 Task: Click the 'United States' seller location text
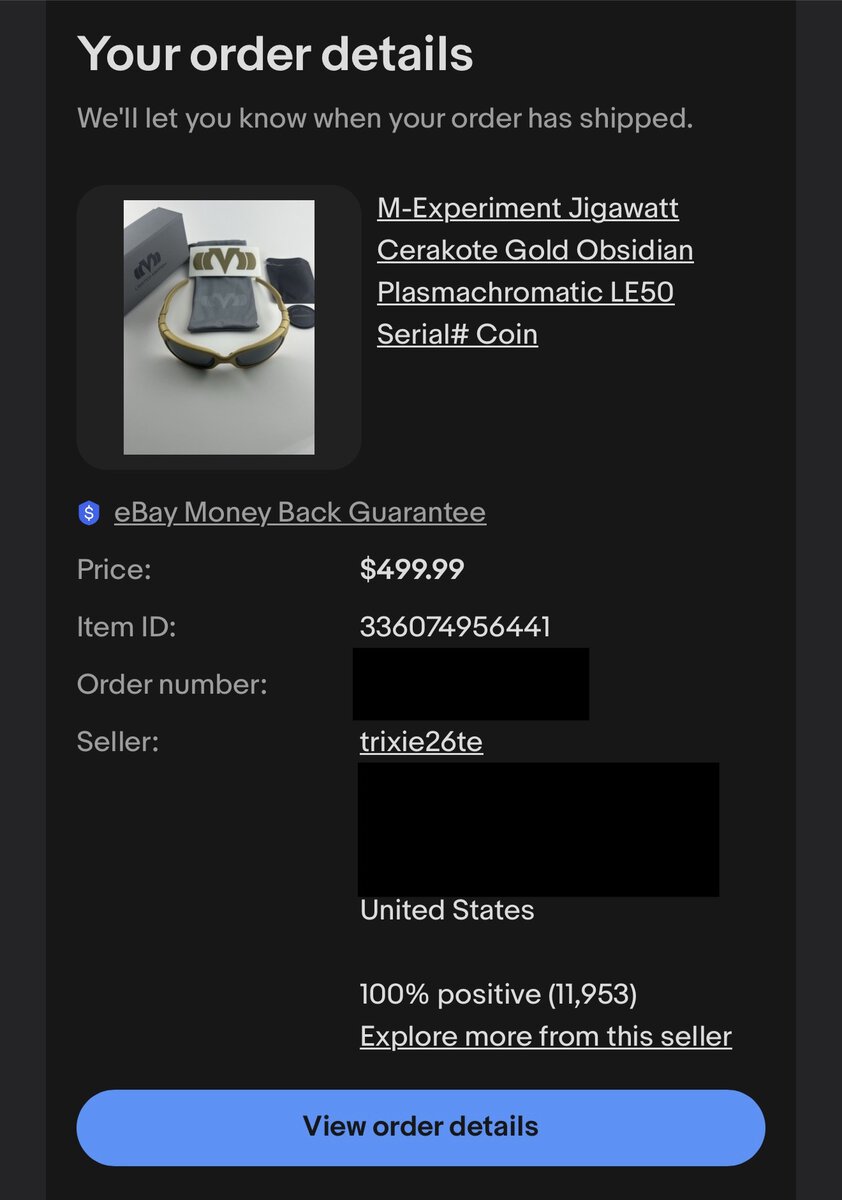(x=447, y=910)
